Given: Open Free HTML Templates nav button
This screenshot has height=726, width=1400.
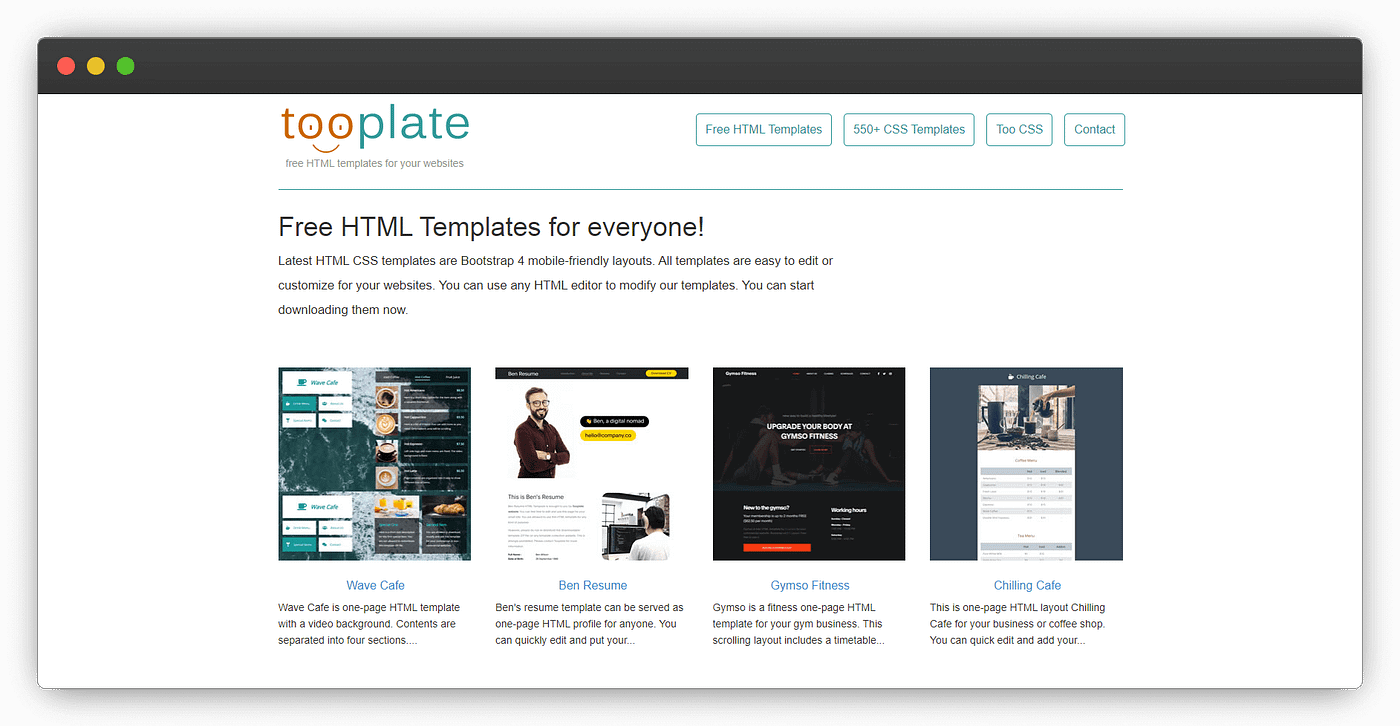Looking at the screenshot, I should 764,129.
